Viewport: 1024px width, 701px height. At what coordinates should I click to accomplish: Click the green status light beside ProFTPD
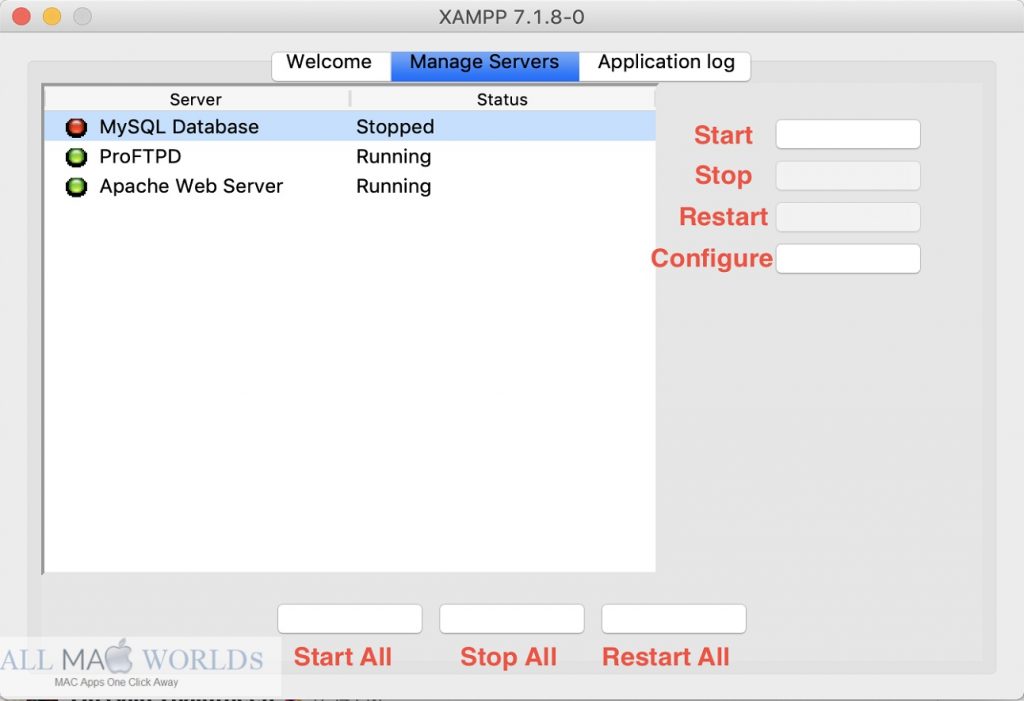(76, 157)
